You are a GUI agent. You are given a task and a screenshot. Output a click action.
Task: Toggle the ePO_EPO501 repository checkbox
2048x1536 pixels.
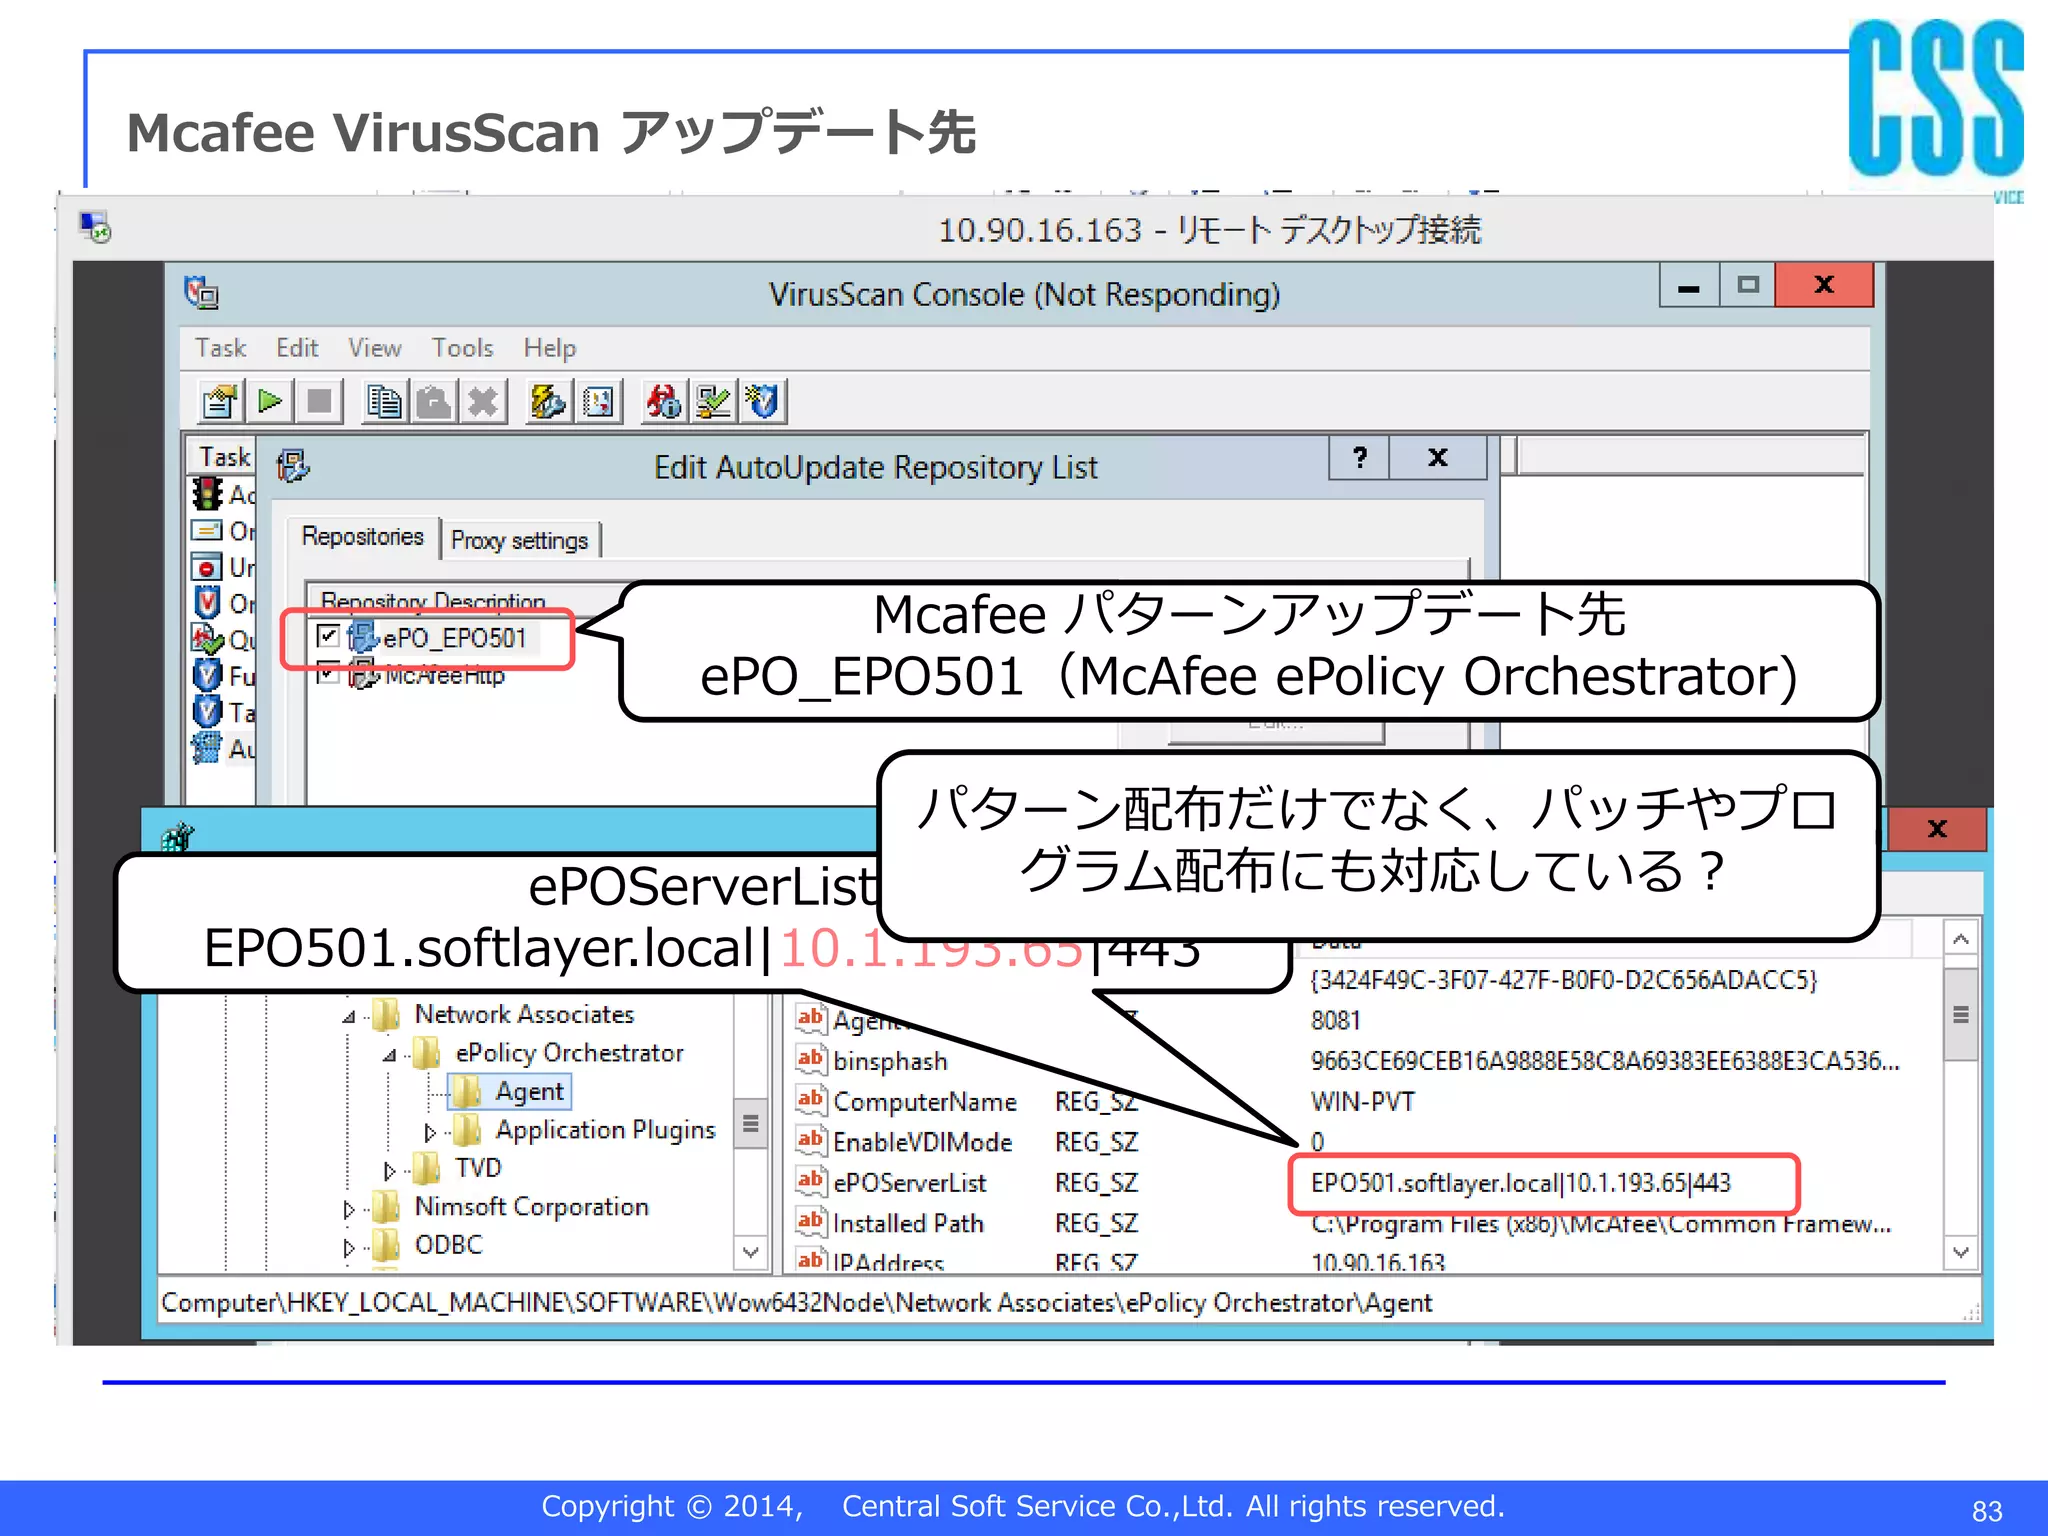pyautogui.click(x=328, y=636)
